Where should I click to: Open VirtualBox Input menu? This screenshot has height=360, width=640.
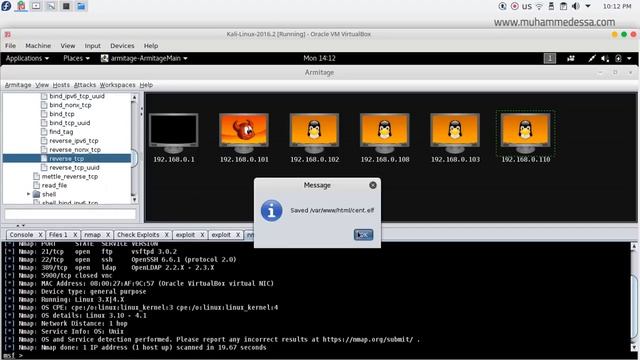tap(93, 46)
